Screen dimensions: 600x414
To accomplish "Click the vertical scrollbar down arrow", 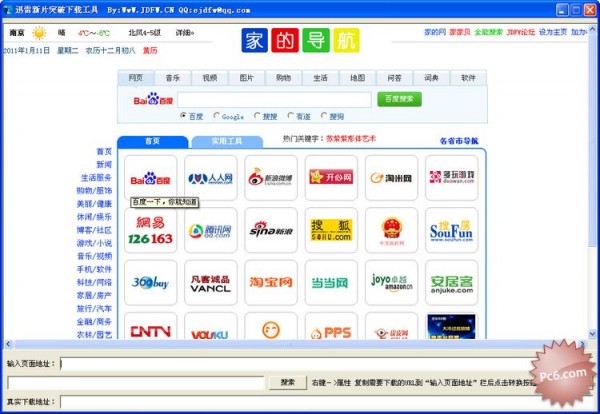I will point(593,334).
